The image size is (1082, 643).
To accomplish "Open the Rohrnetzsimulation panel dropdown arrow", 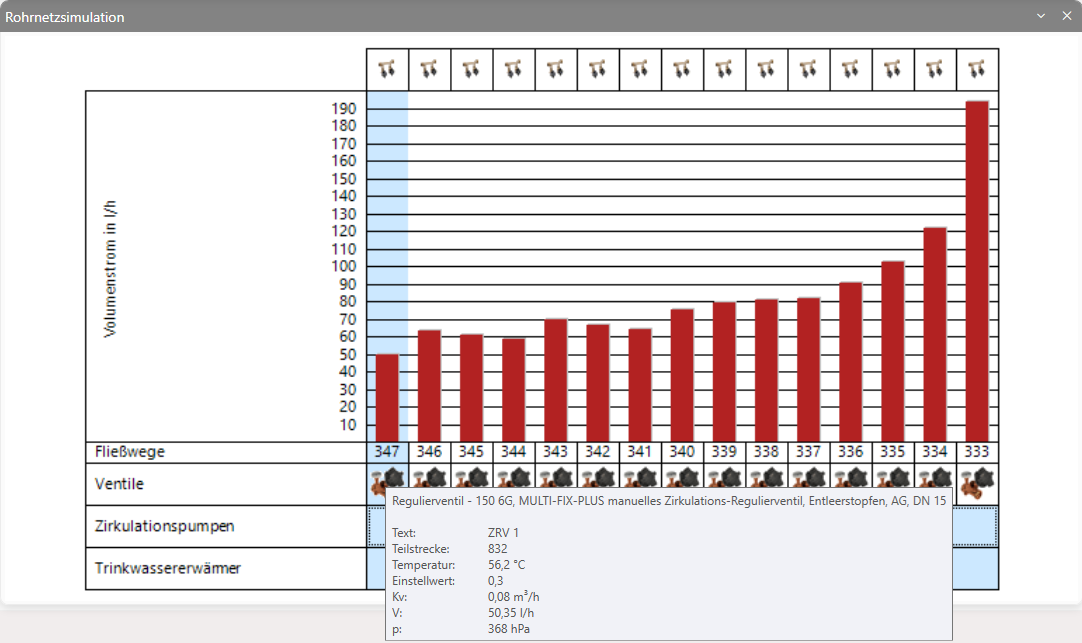I will coord(1041,16).
